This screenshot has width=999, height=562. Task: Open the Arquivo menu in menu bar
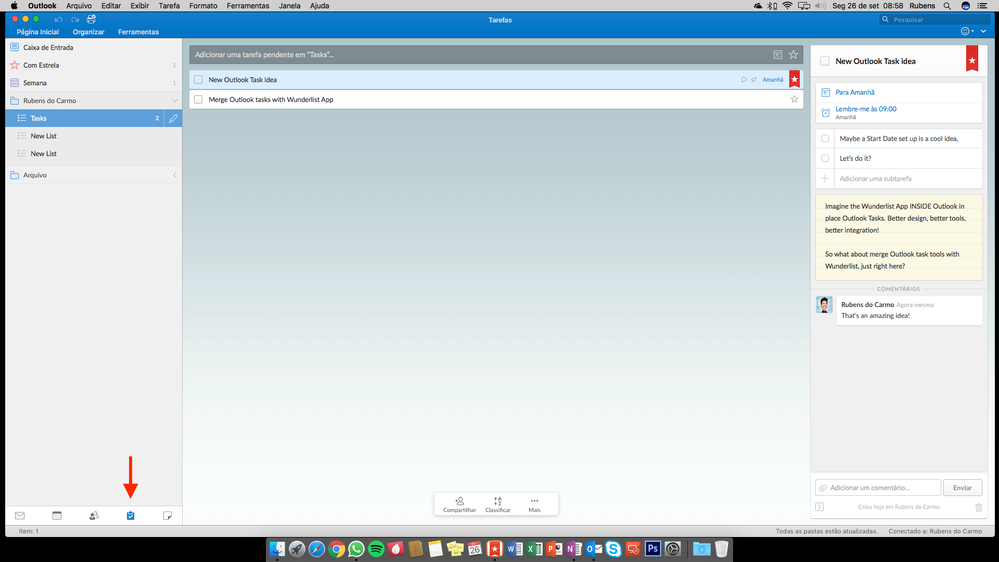tap(79, 6)
